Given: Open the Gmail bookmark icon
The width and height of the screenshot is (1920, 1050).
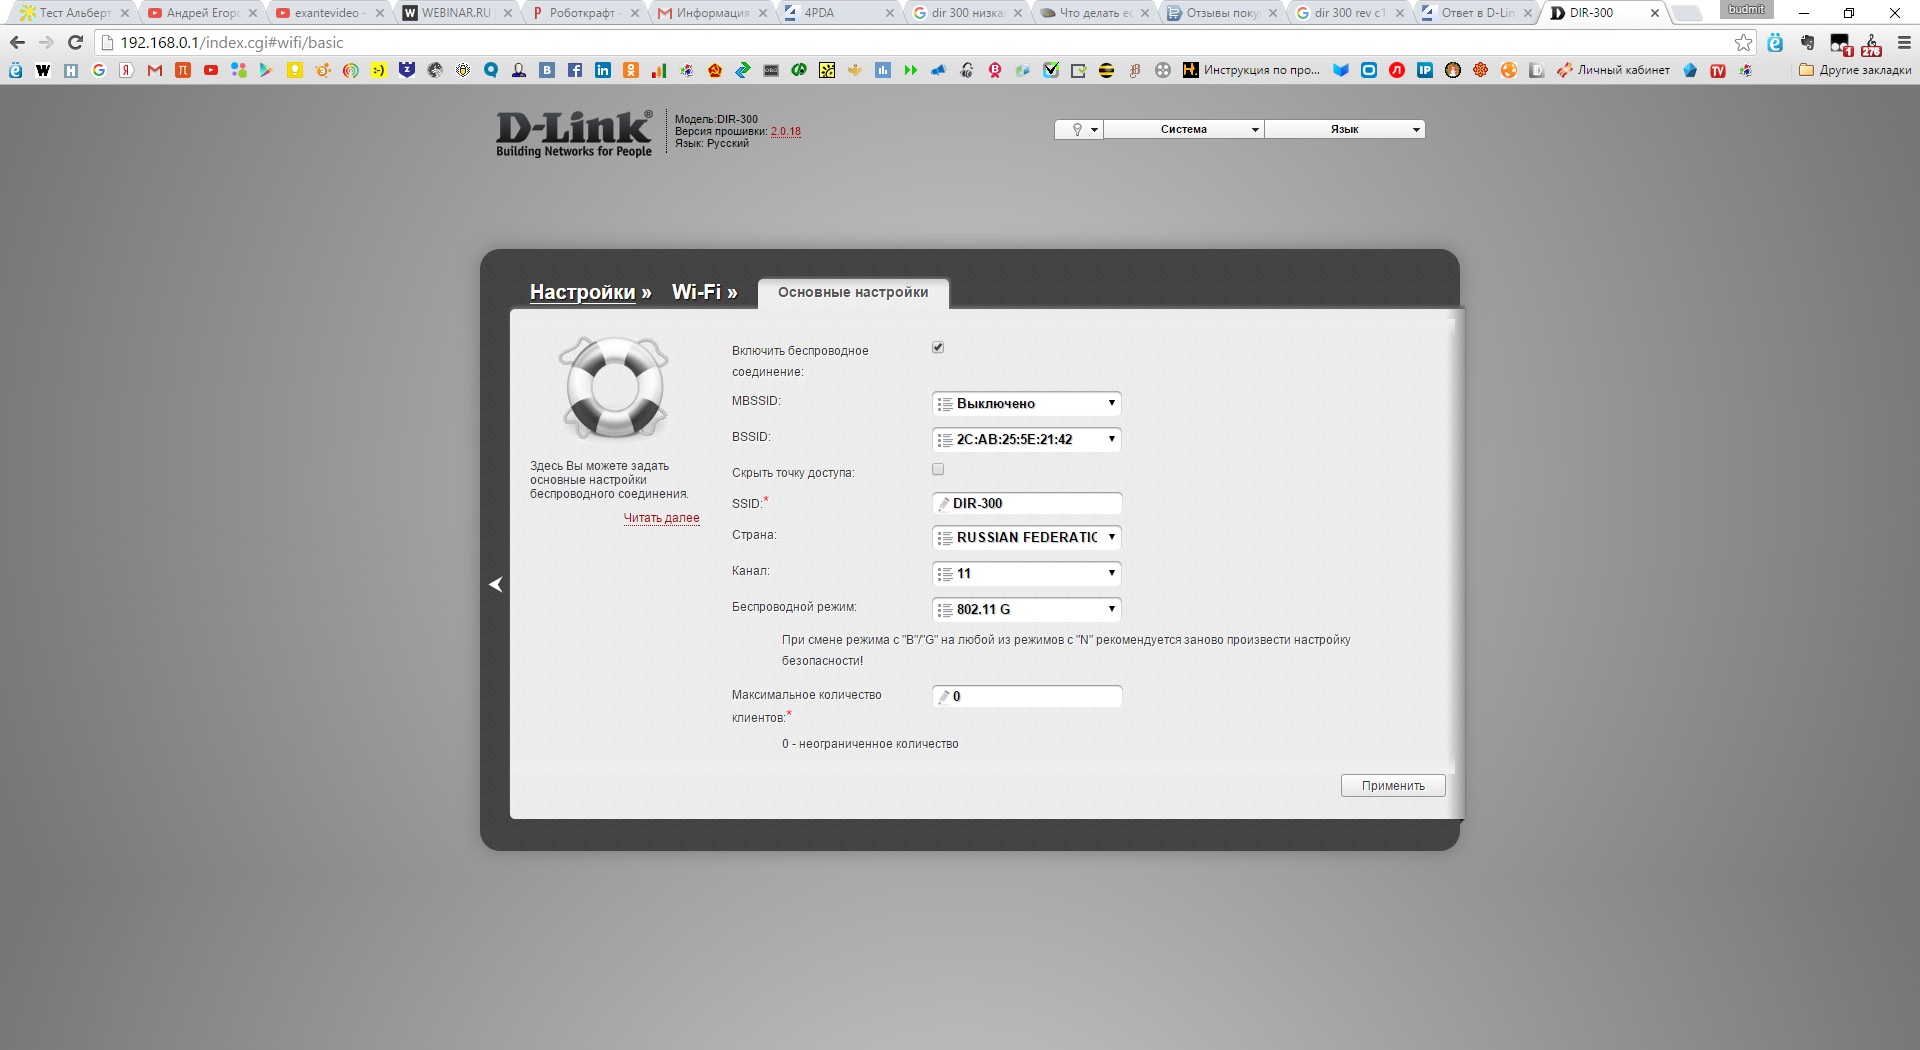Looking at the screenshot, I should tap(155, 70).
